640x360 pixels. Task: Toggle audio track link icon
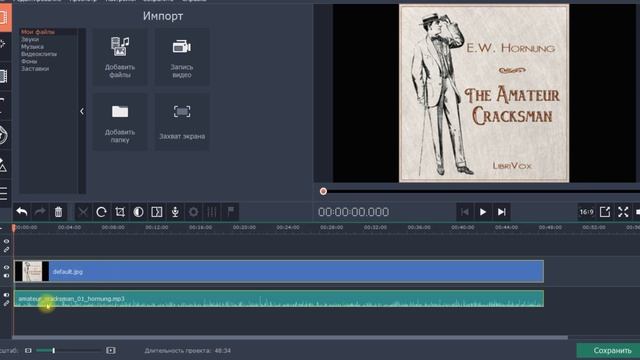tap(6, 303)
